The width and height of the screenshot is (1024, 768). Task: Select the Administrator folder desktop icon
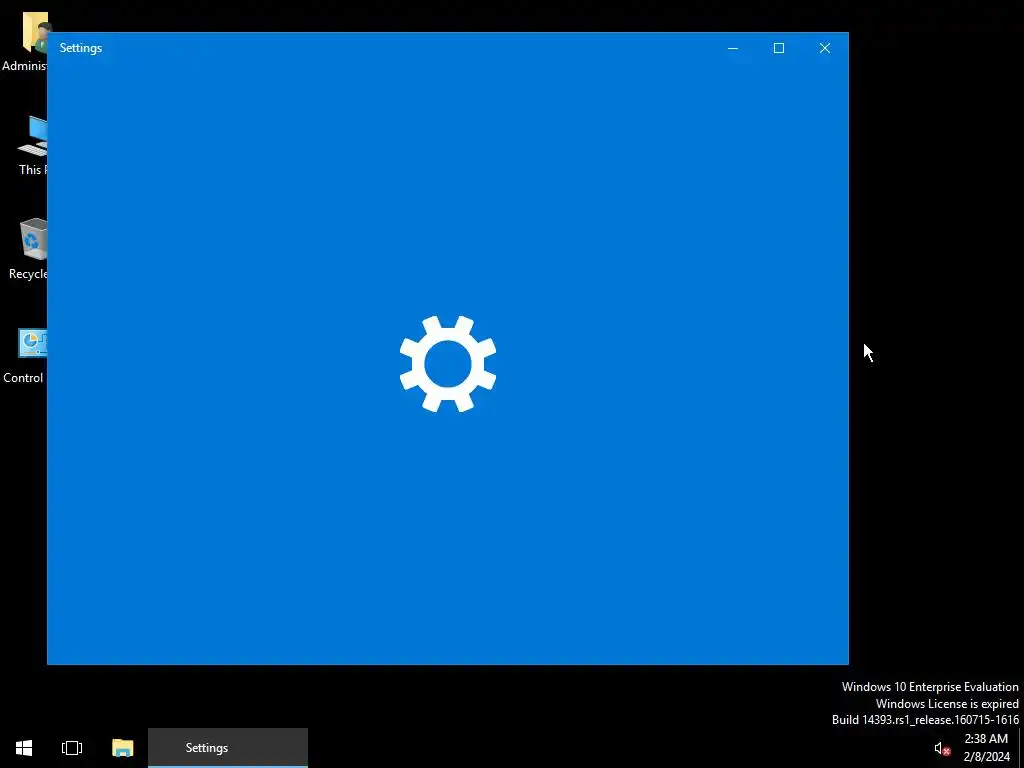(25, 40)
